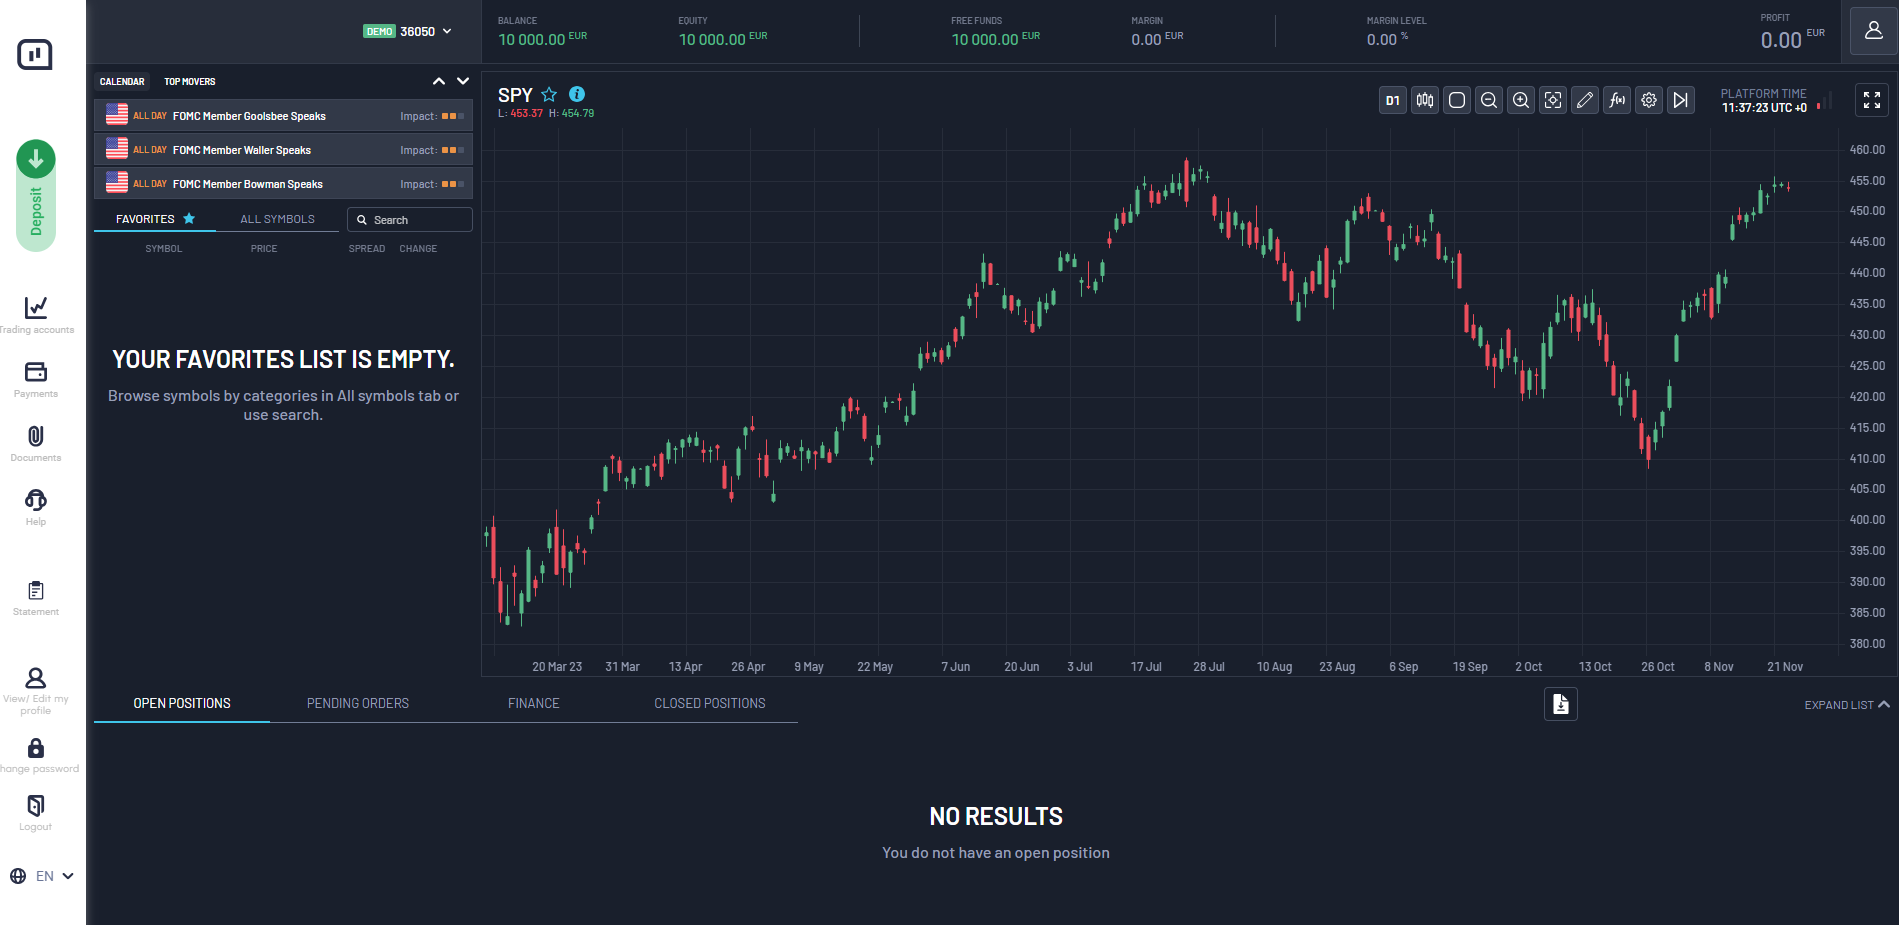The image size is (1899, 925).
Task: Switch to the All Symbols tab
Action: coord(277,219)
